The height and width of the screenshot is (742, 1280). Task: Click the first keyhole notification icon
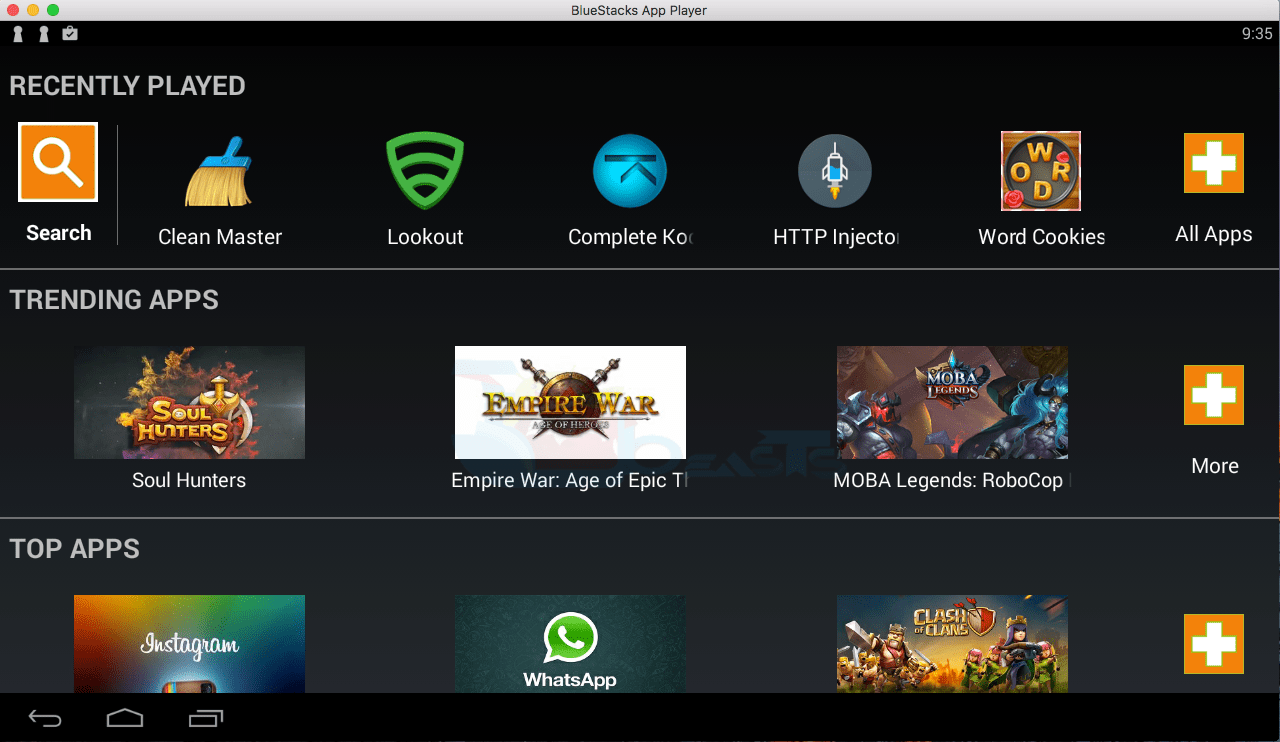[17, 34]
